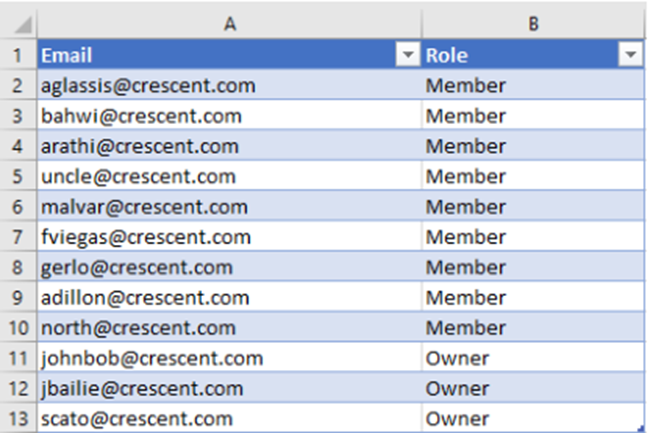Select the uncle@crescent.com email cell
The image size is (653, 433).
click(x=138, y=177)
